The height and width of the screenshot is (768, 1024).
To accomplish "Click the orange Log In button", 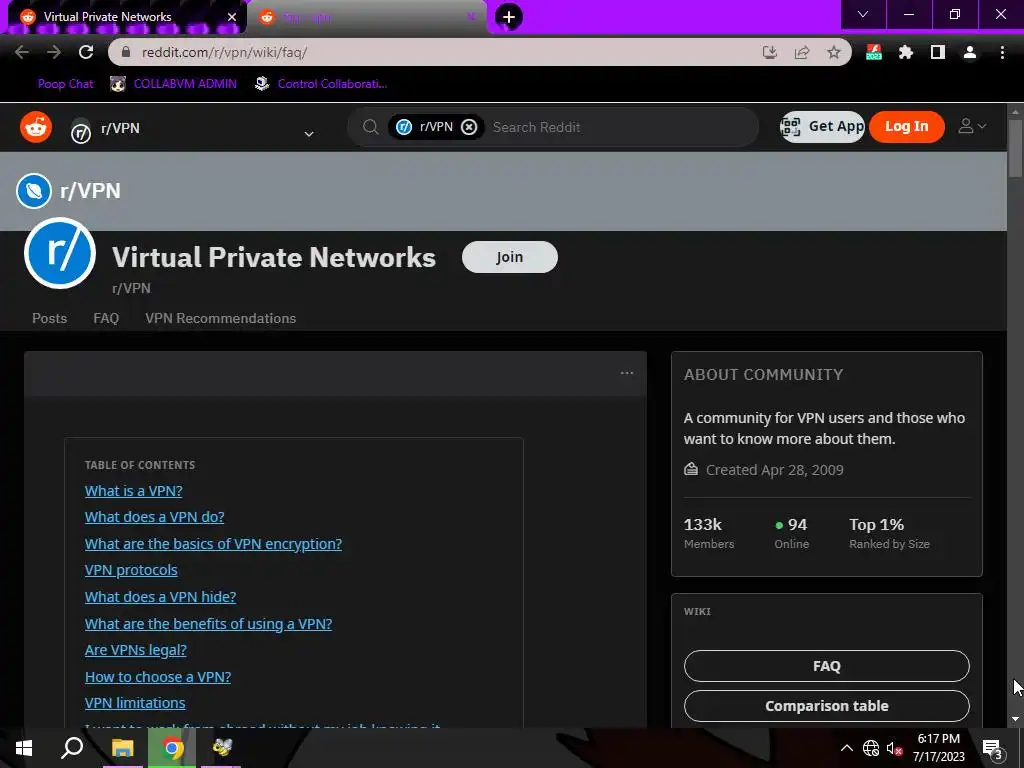I will (x=906, y=126).
